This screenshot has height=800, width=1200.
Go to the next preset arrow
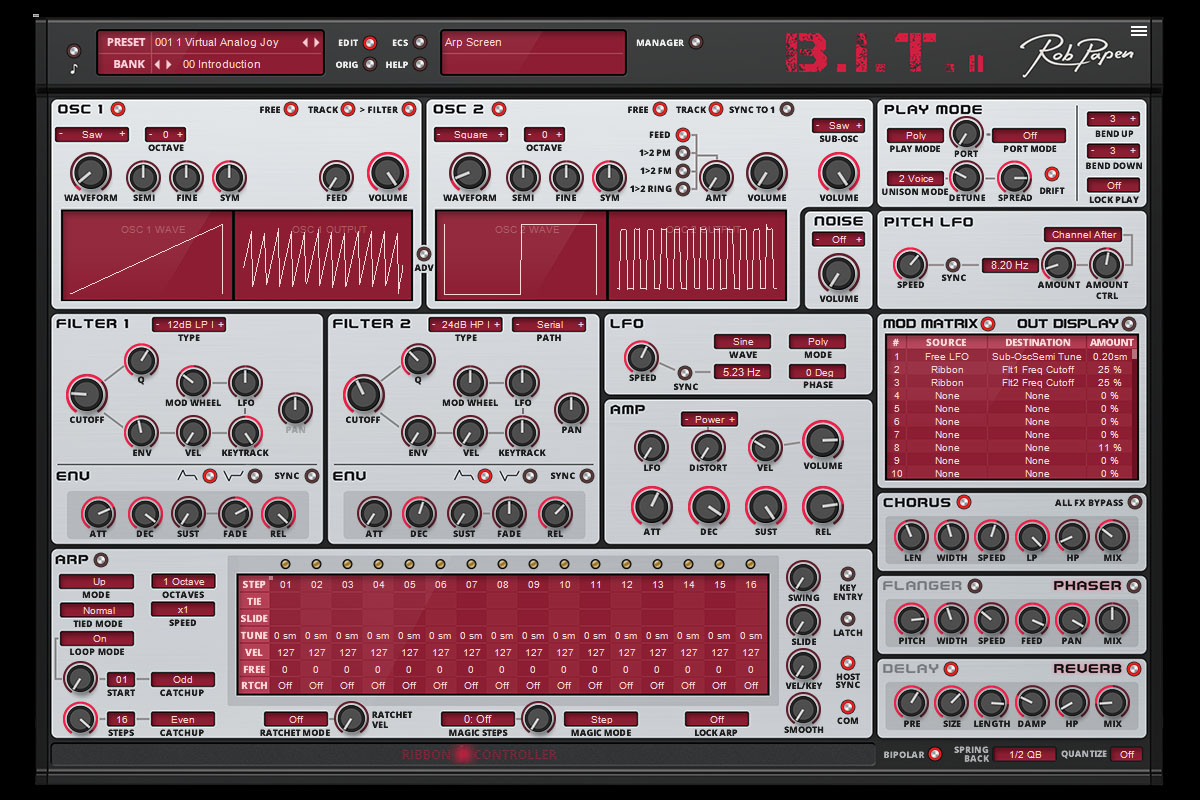tap(316, 43)
